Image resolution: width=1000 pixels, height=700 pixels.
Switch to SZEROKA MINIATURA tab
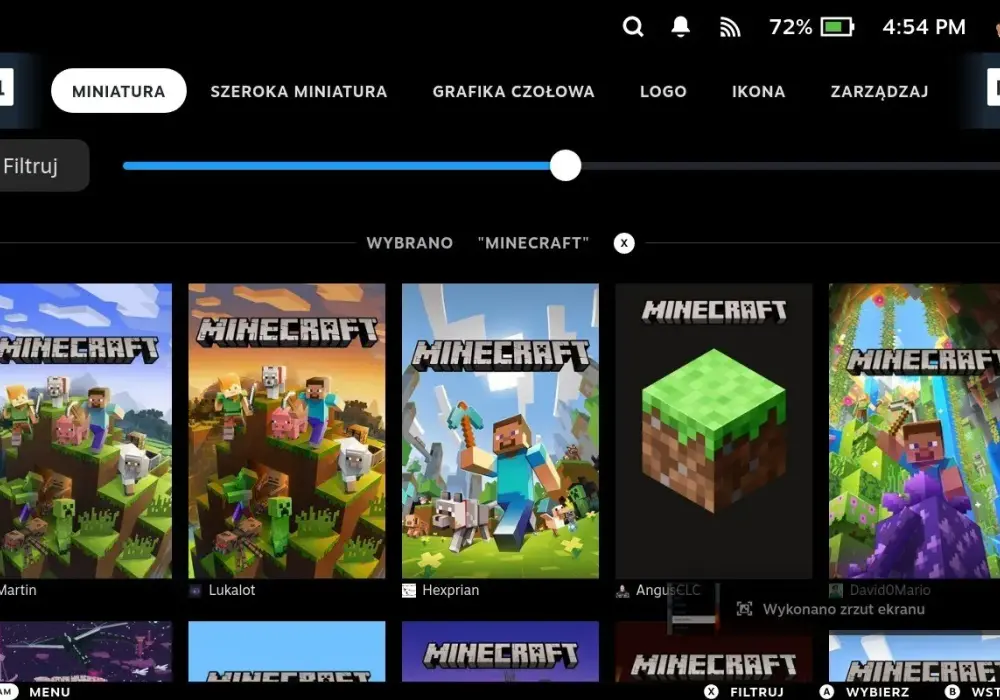(x=298, y=91)
